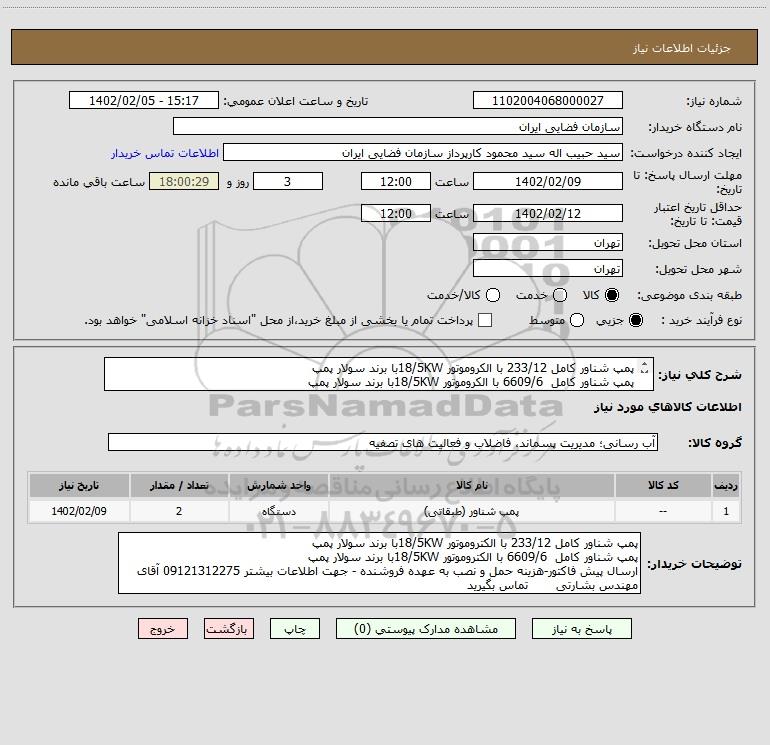Open 'مشاهده مدارک پیوستی (0)' attachments button
The height and width of the screenshot is (745, 770).
(x=426, y=629)
